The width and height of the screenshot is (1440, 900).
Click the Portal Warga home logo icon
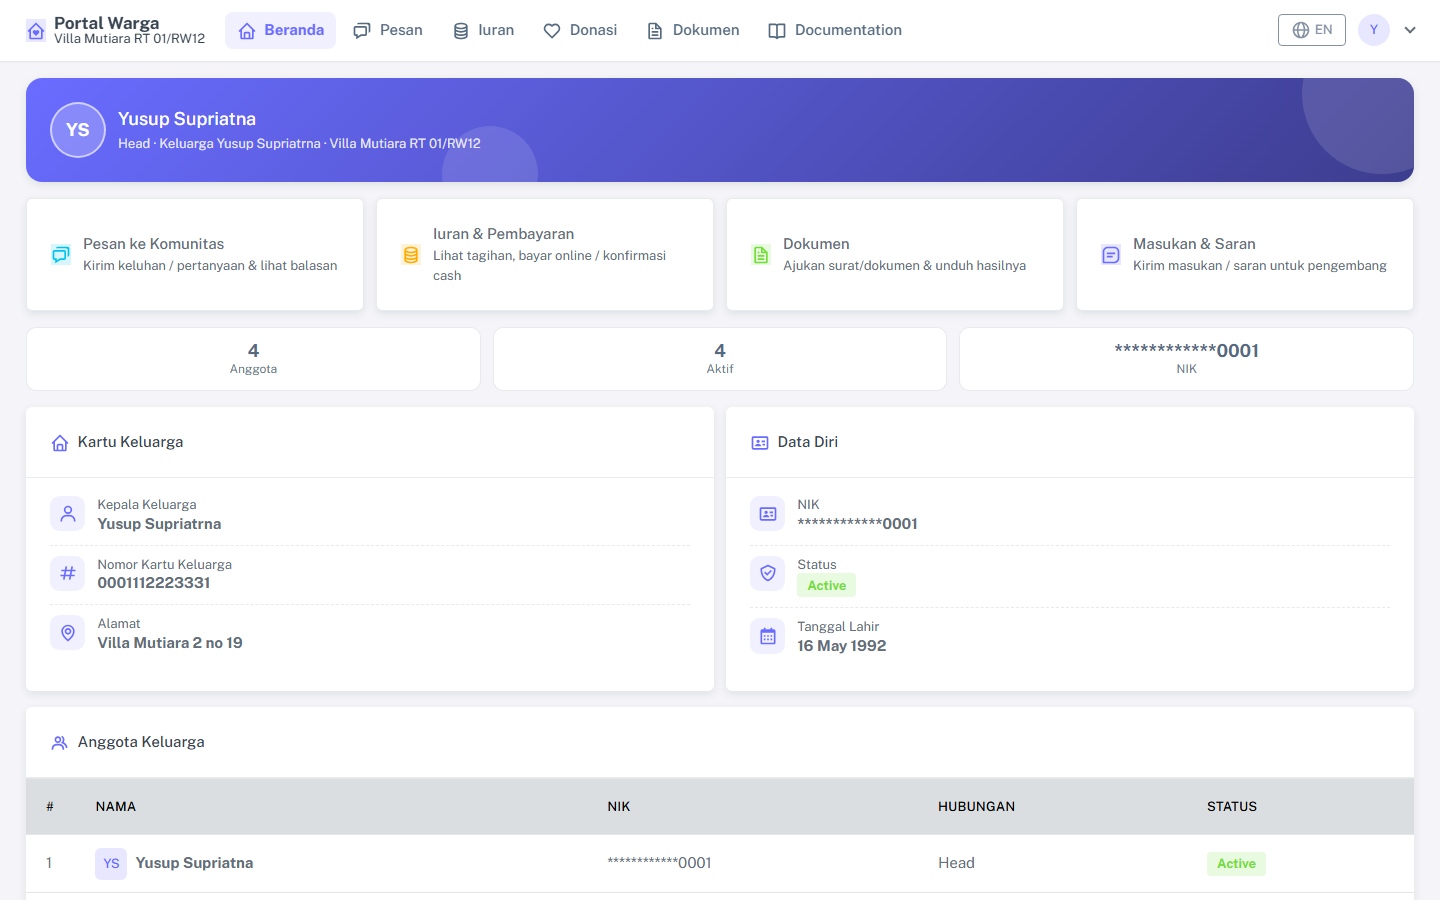[36, 31]
